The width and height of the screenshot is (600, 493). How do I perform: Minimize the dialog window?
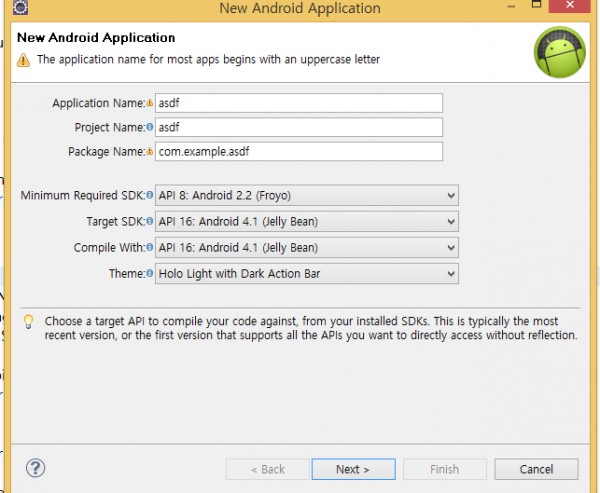point(511,5)
